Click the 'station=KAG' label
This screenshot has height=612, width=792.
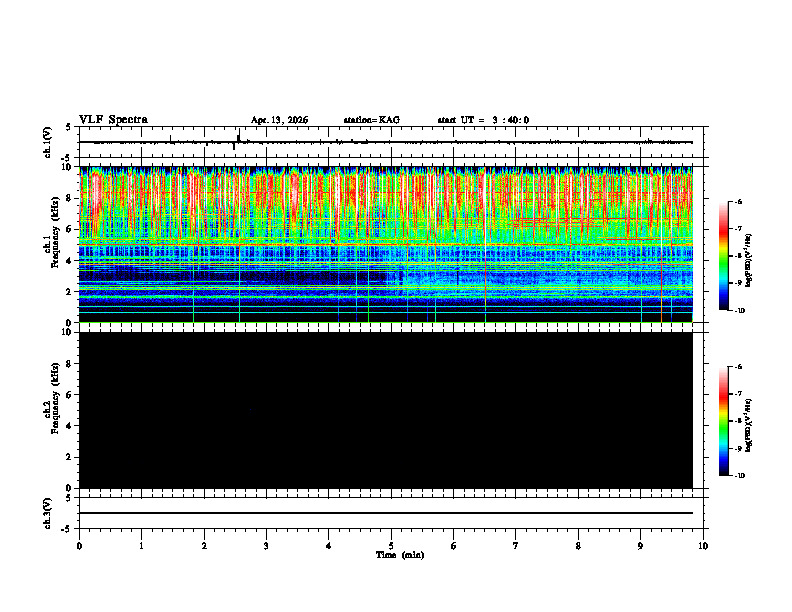[372, 120]
